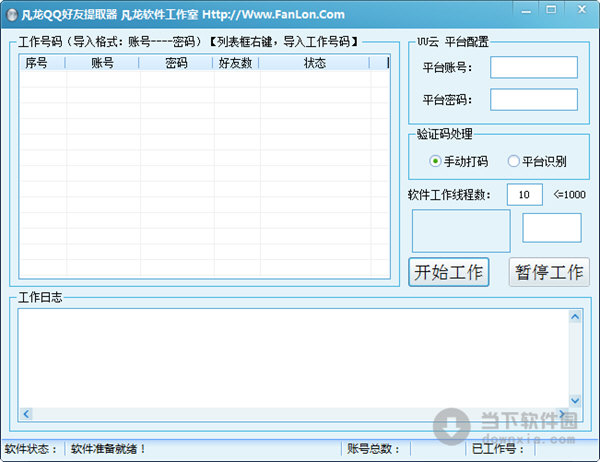Sort by the 账号 column header
600x462 pixels.
pos(102,63)
